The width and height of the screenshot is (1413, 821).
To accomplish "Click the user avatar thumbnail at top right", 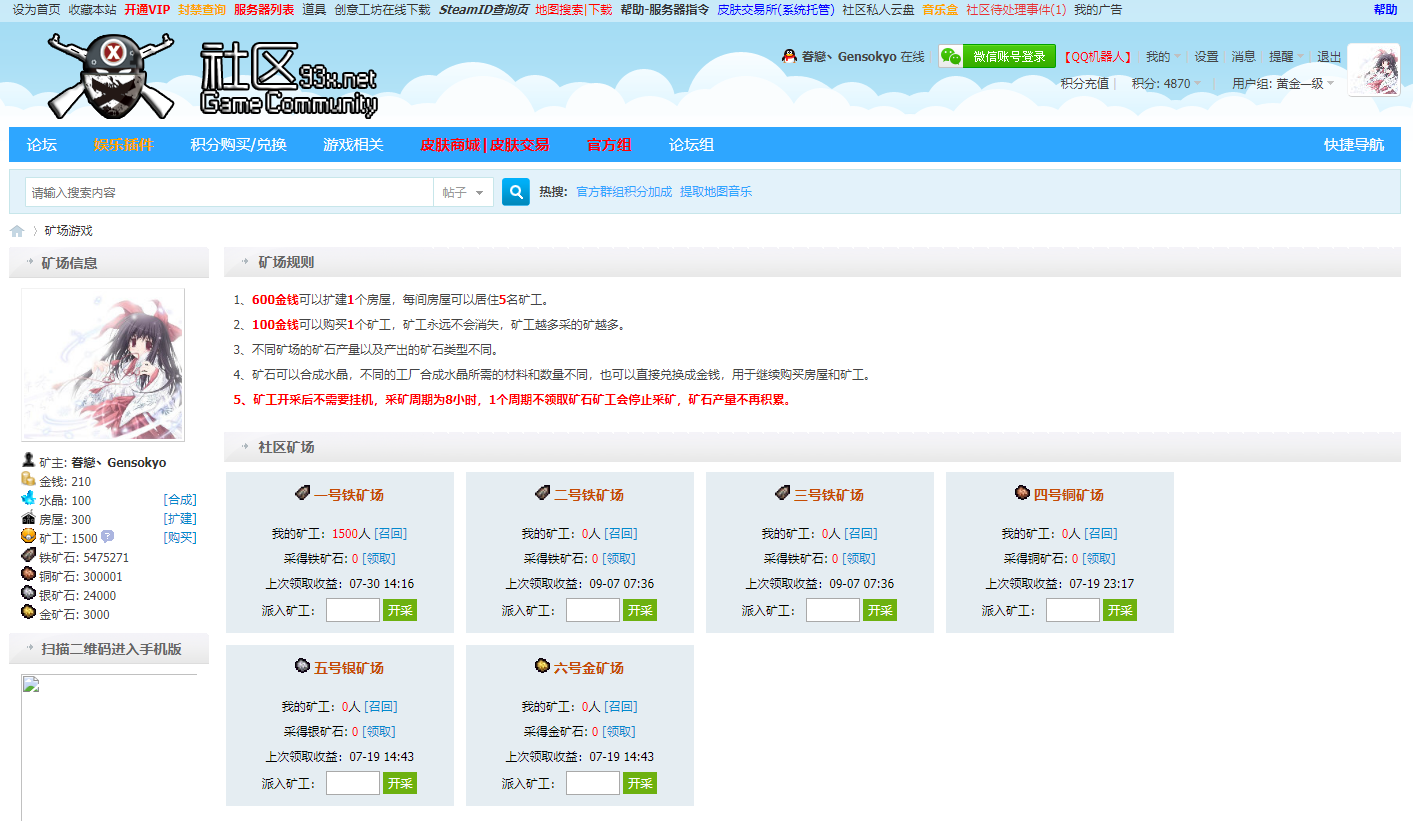I will pyautogui.click(x=1374, y=70).
